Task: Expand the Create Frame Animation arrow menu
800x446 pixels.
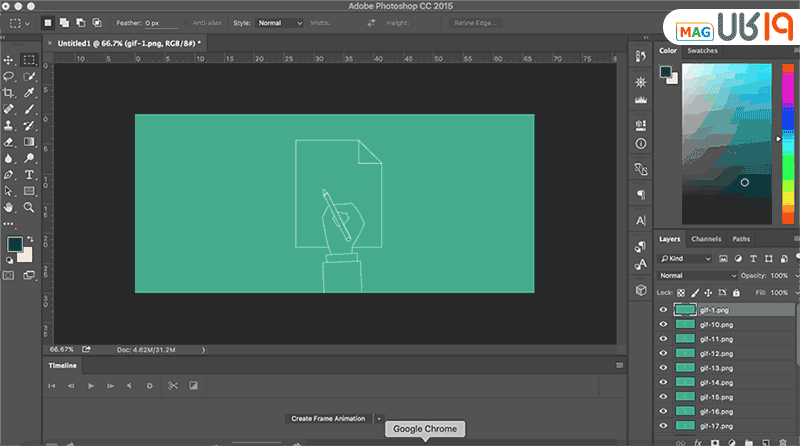Action: click(379, 418)
